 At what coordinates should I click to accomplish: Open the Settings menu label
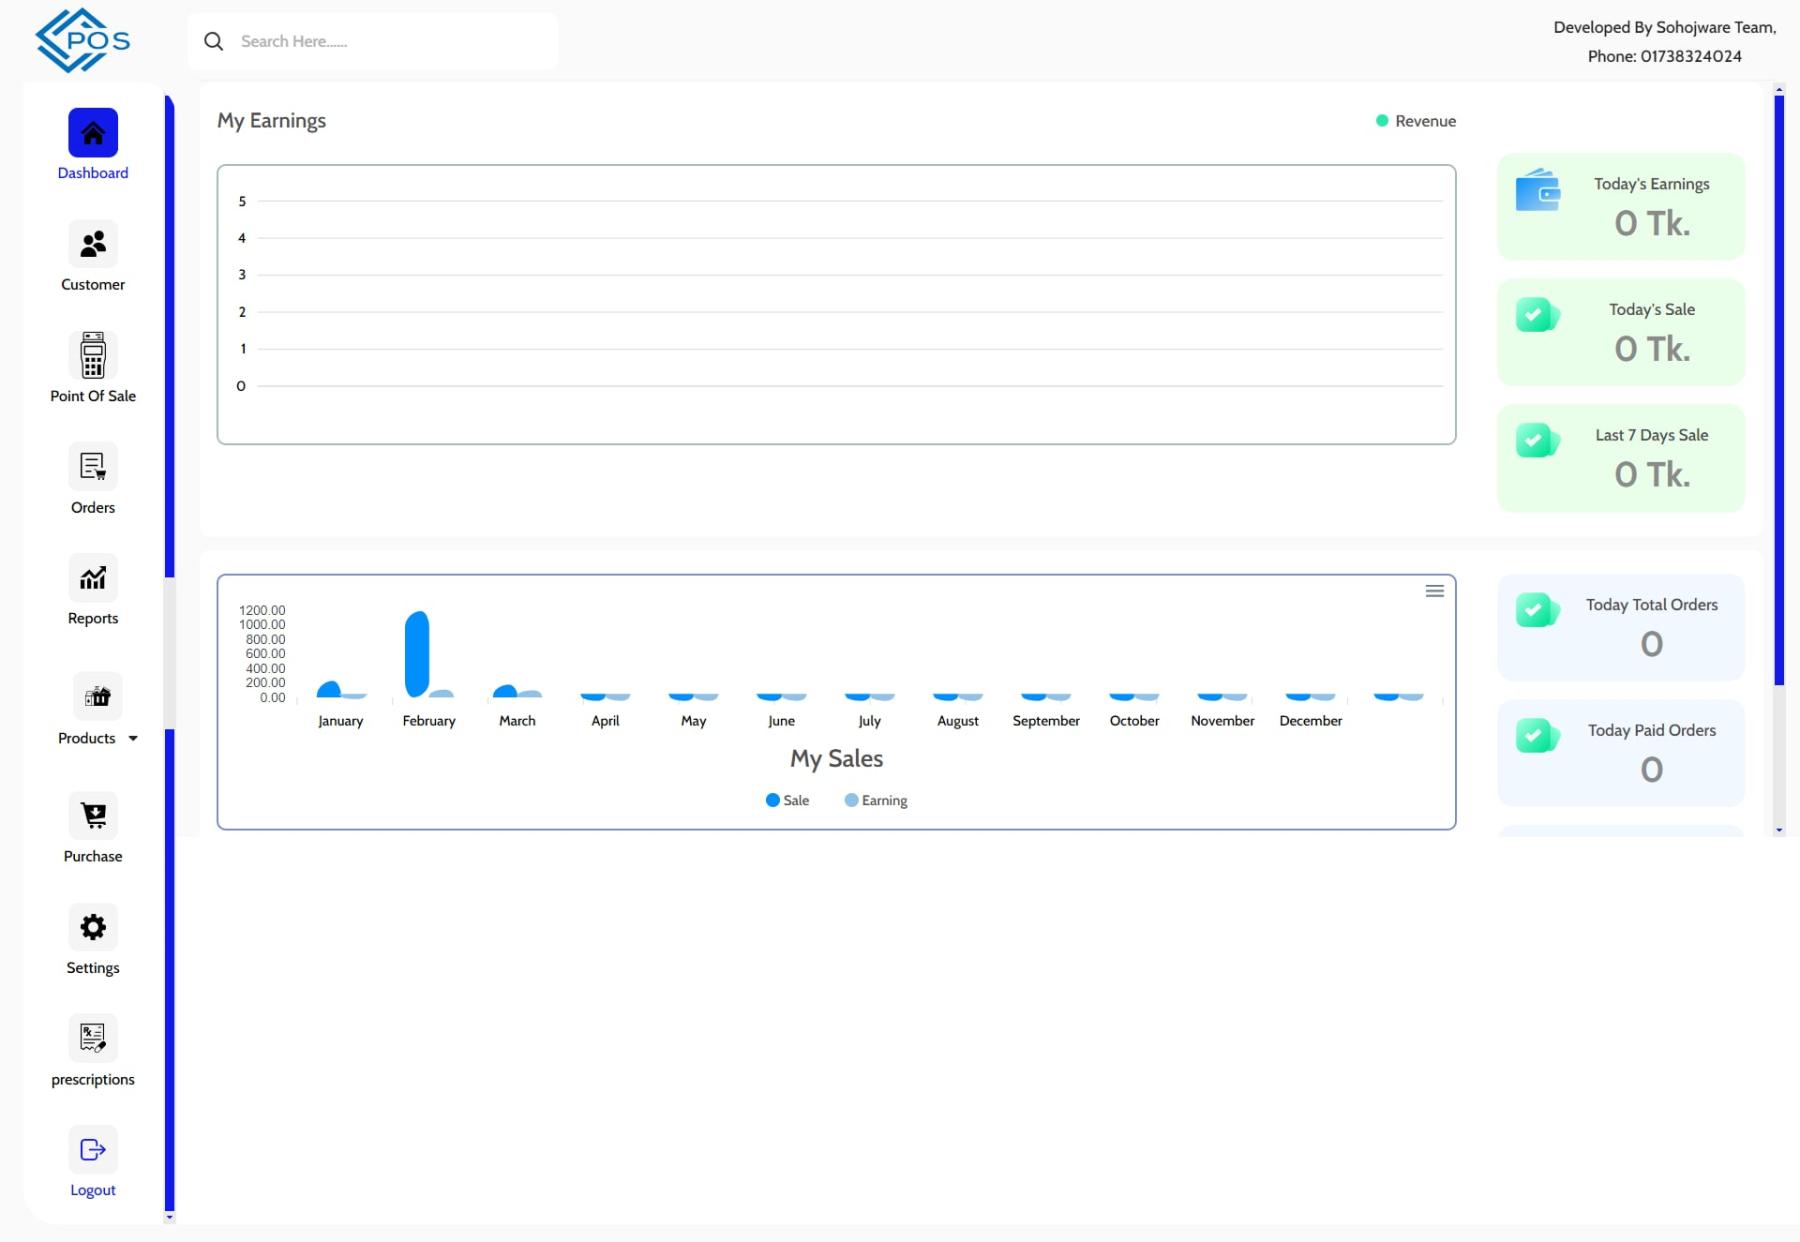click(93, 968)
